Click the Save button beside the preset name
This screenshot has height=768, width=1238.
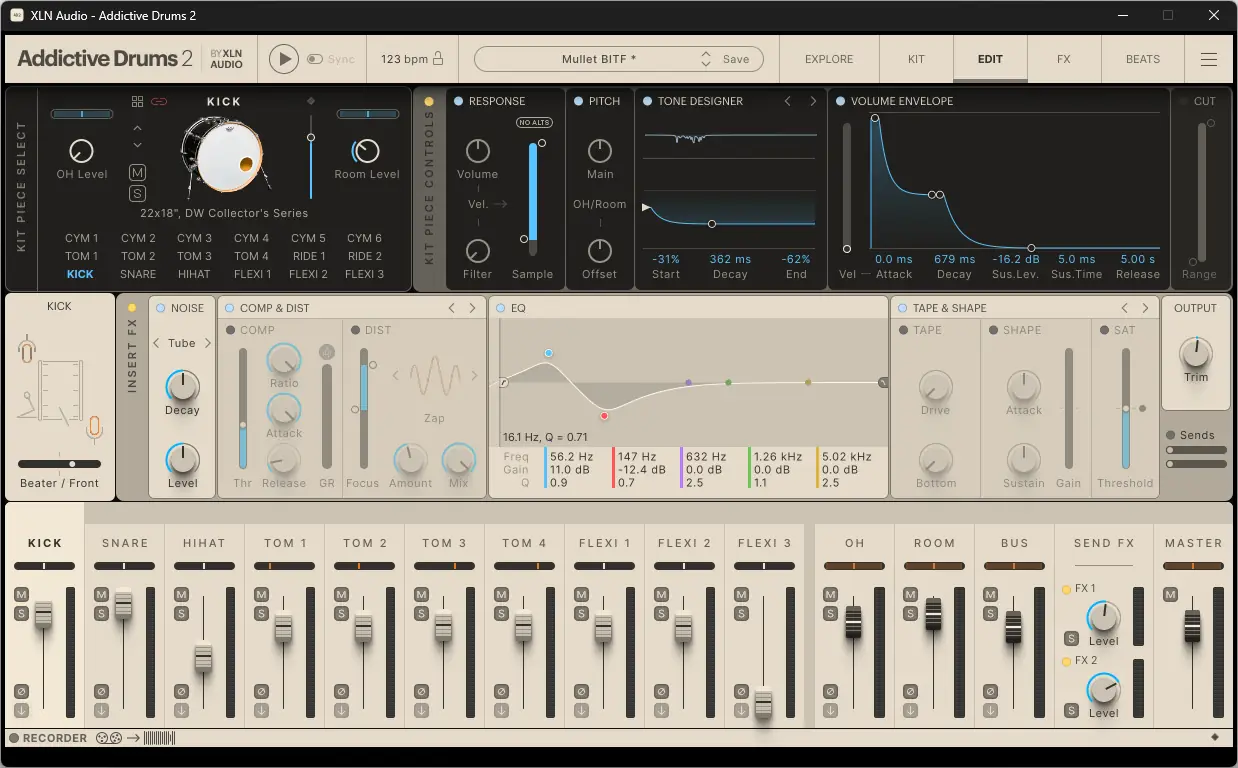tap(735, 58)
